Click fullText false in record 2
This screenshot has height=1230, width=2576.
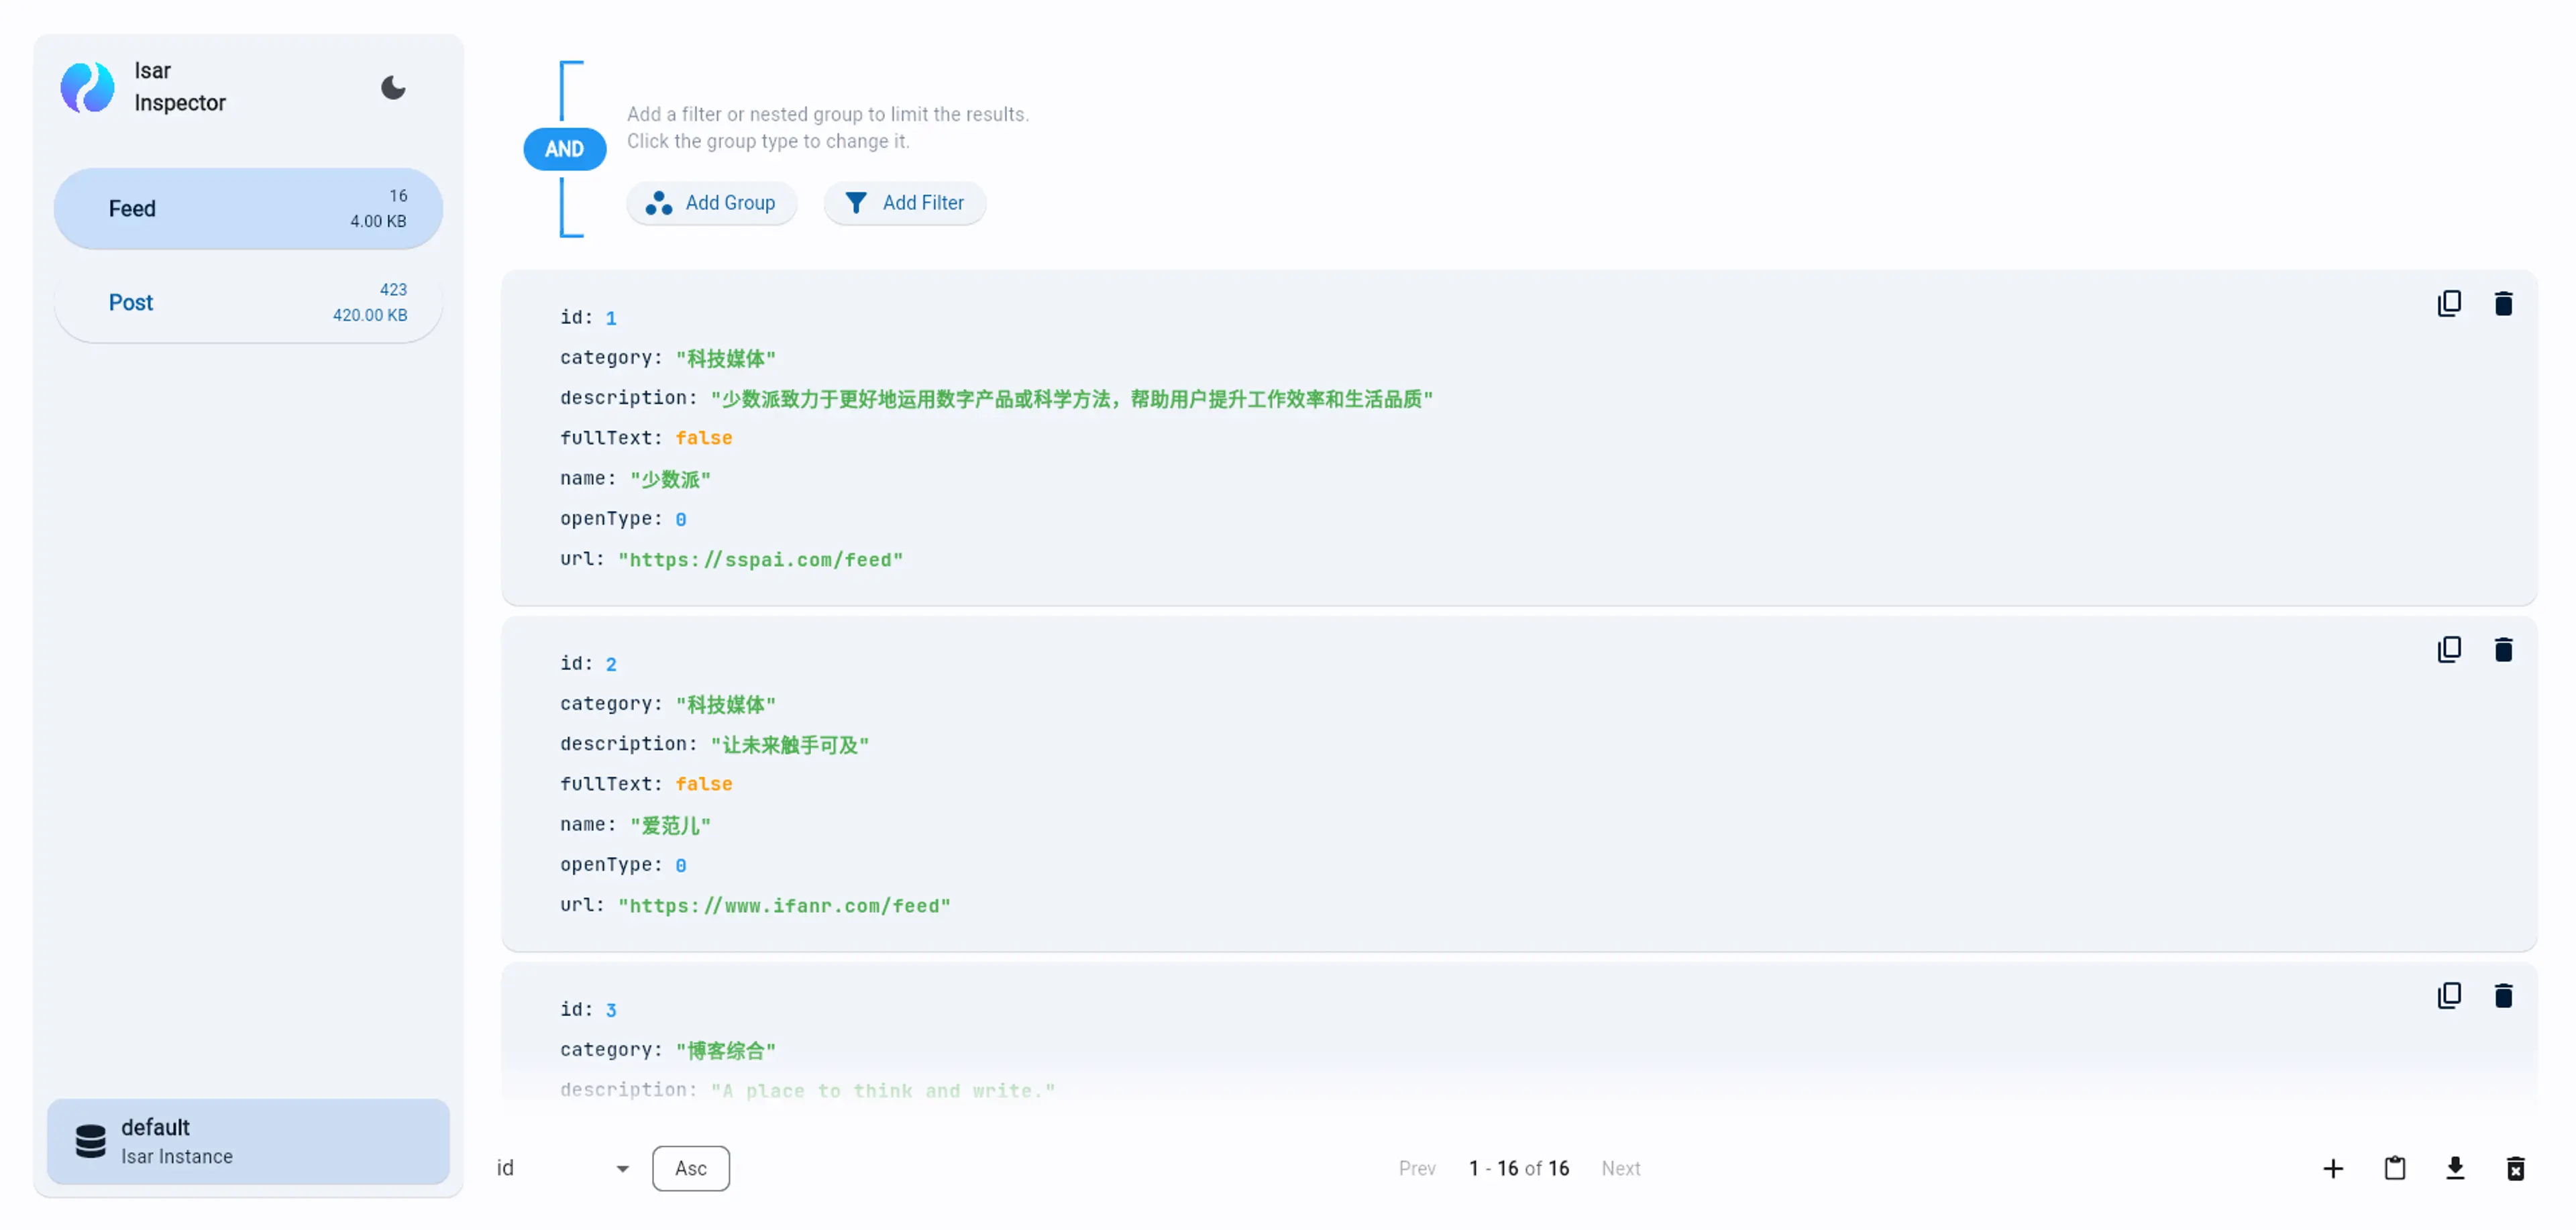[x=704, y=784]
